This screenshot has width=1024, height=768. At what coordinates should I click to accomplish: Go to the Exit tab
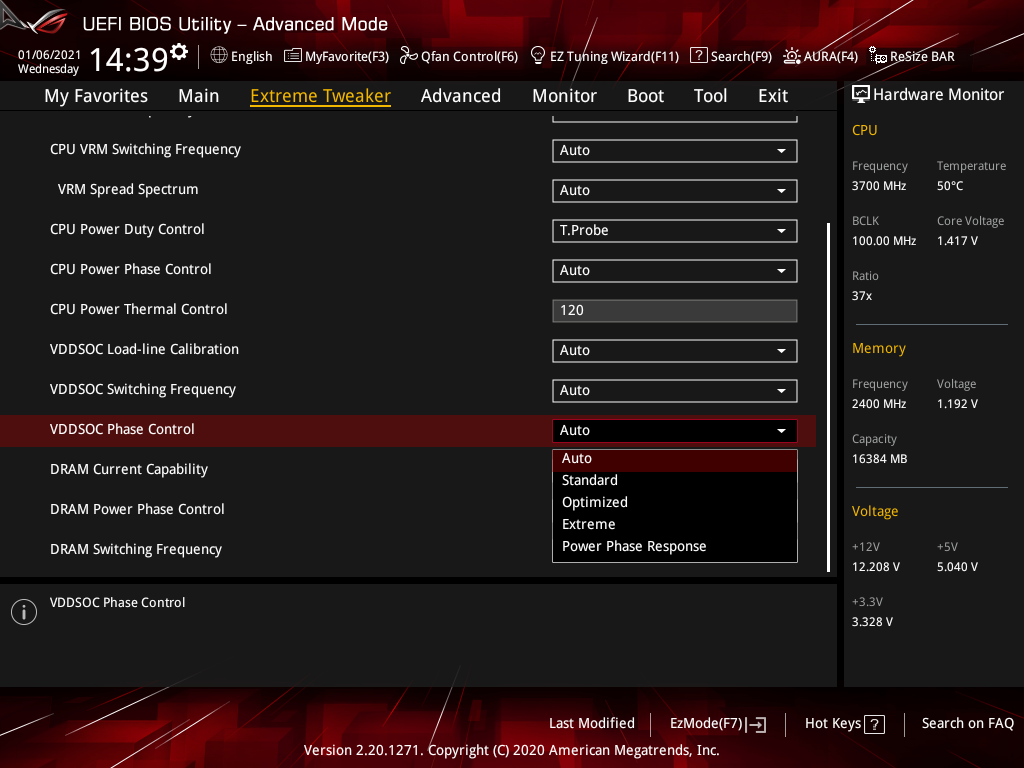(x=773, y=96)
